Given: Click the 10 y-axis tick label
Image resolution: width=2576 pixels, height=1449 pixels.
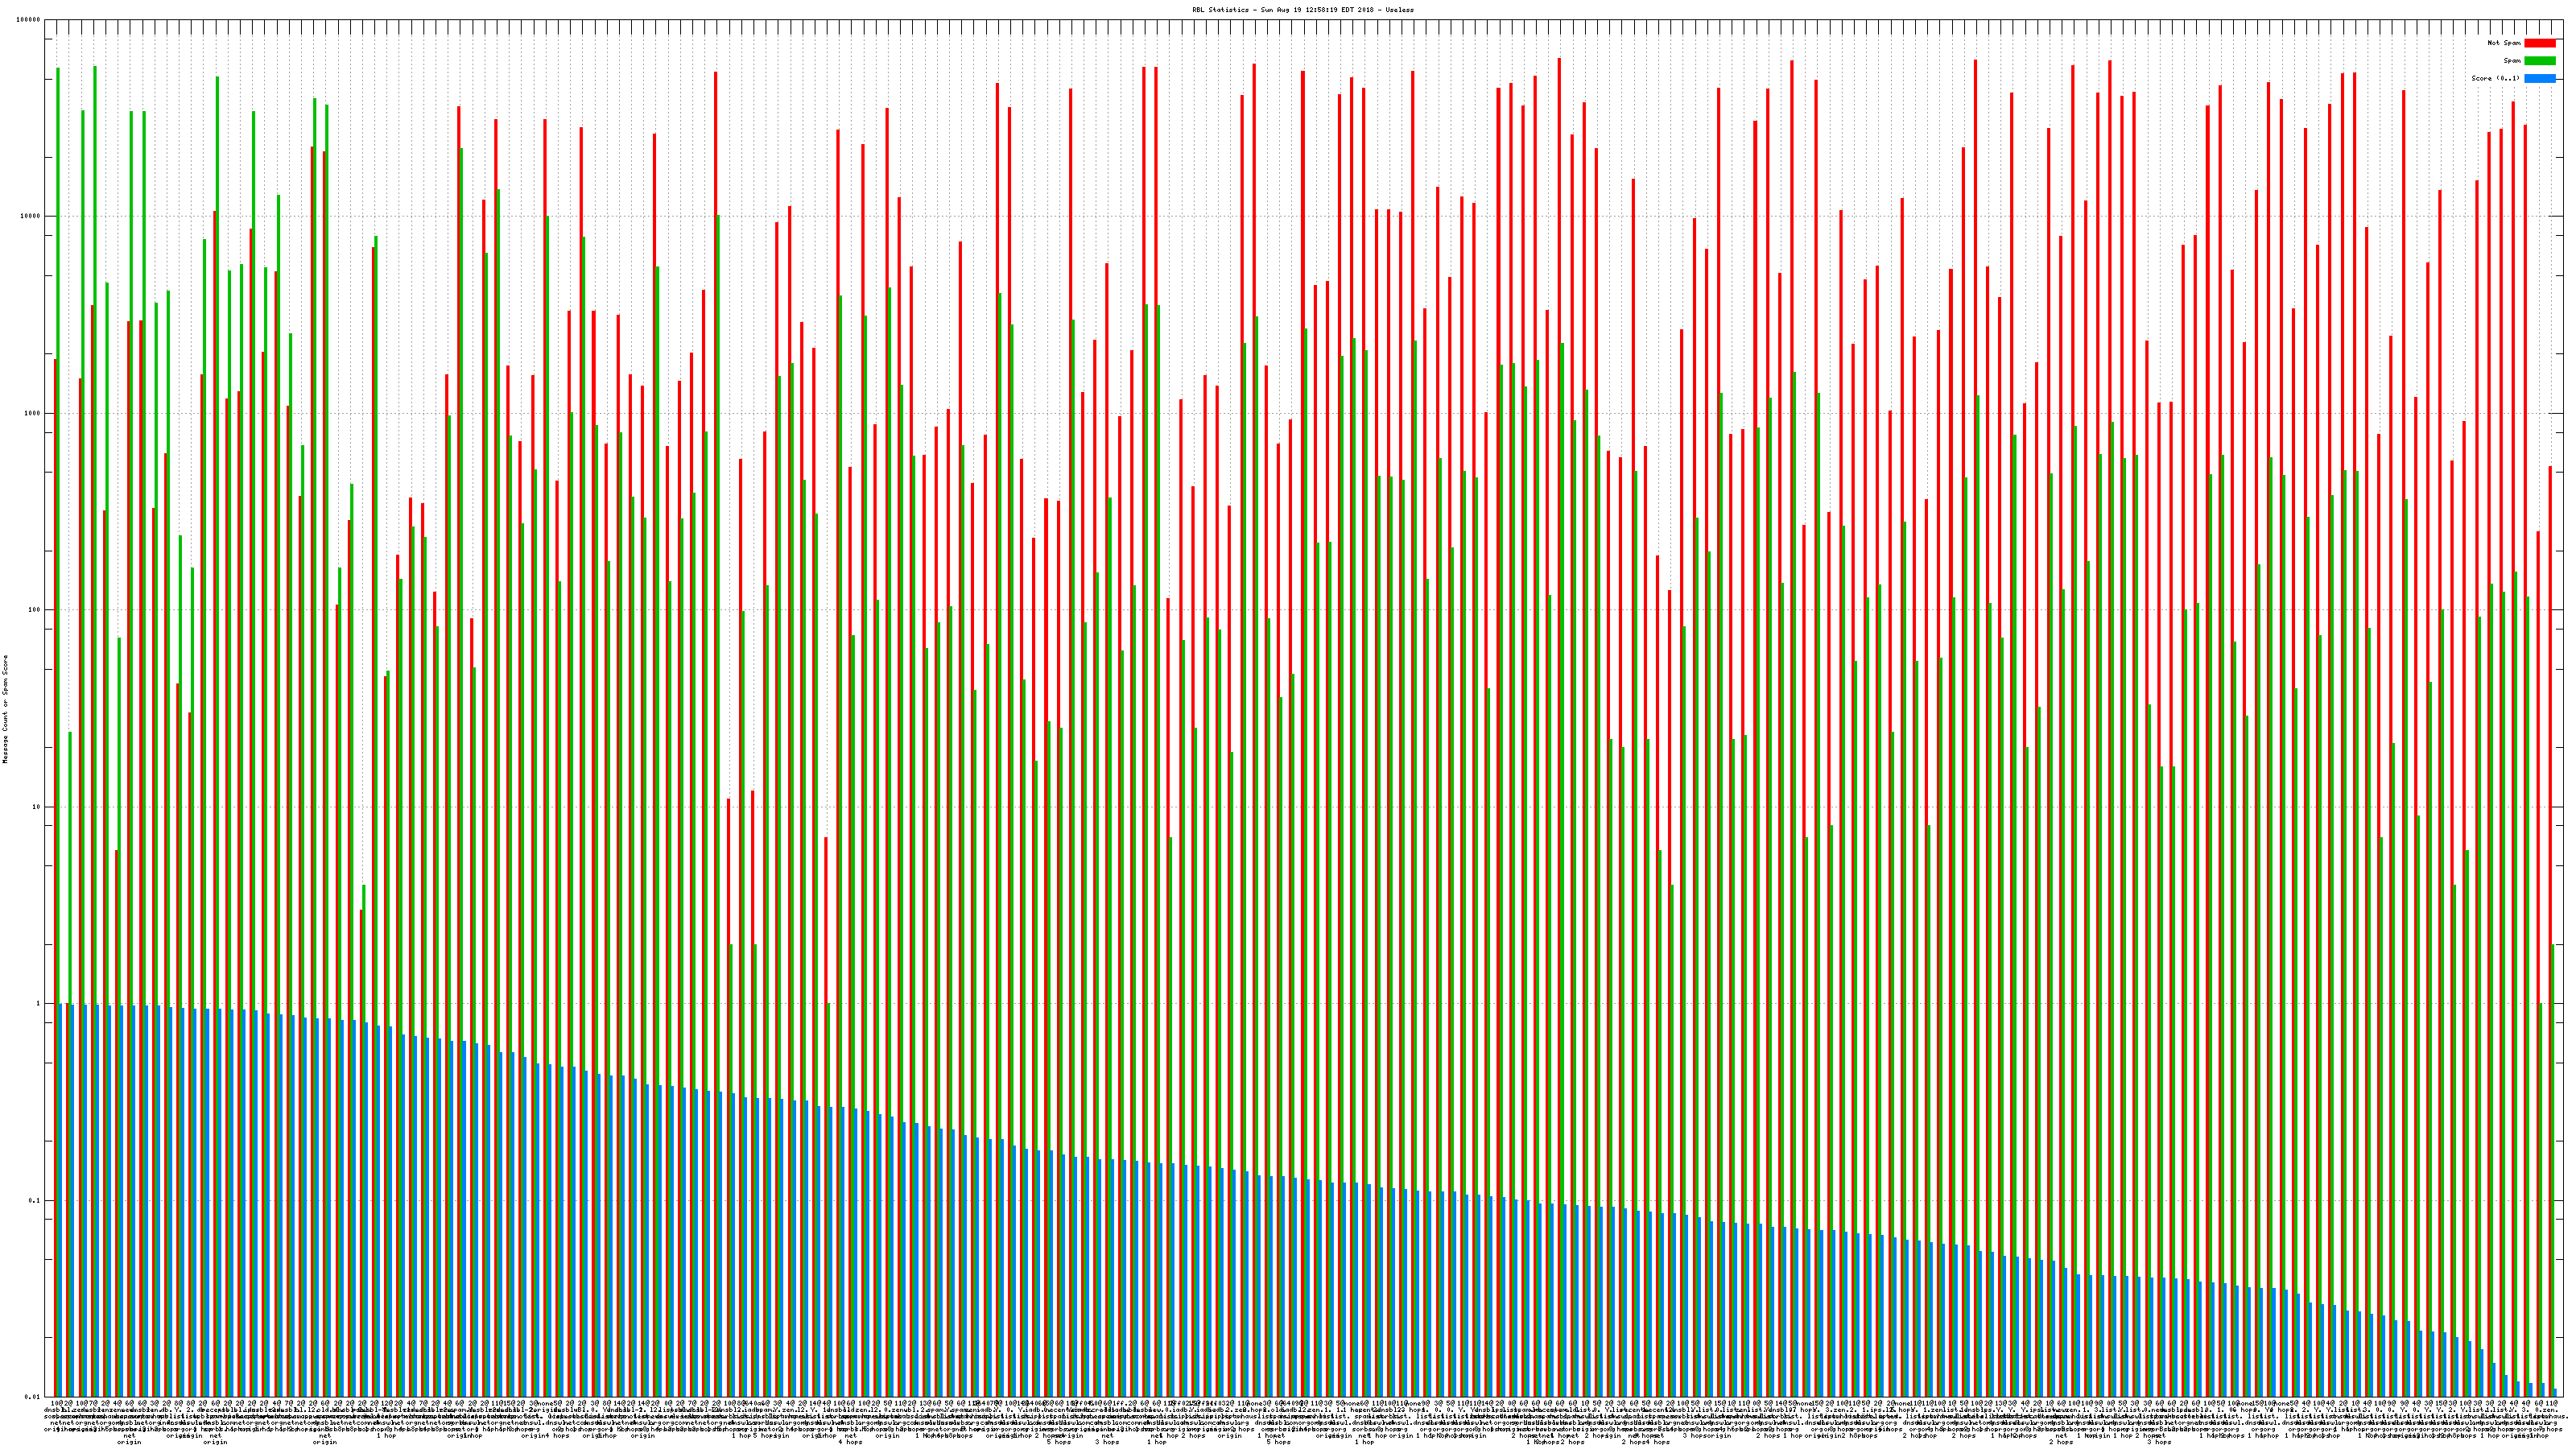Looking at the screenshot, I should [38, 807].
